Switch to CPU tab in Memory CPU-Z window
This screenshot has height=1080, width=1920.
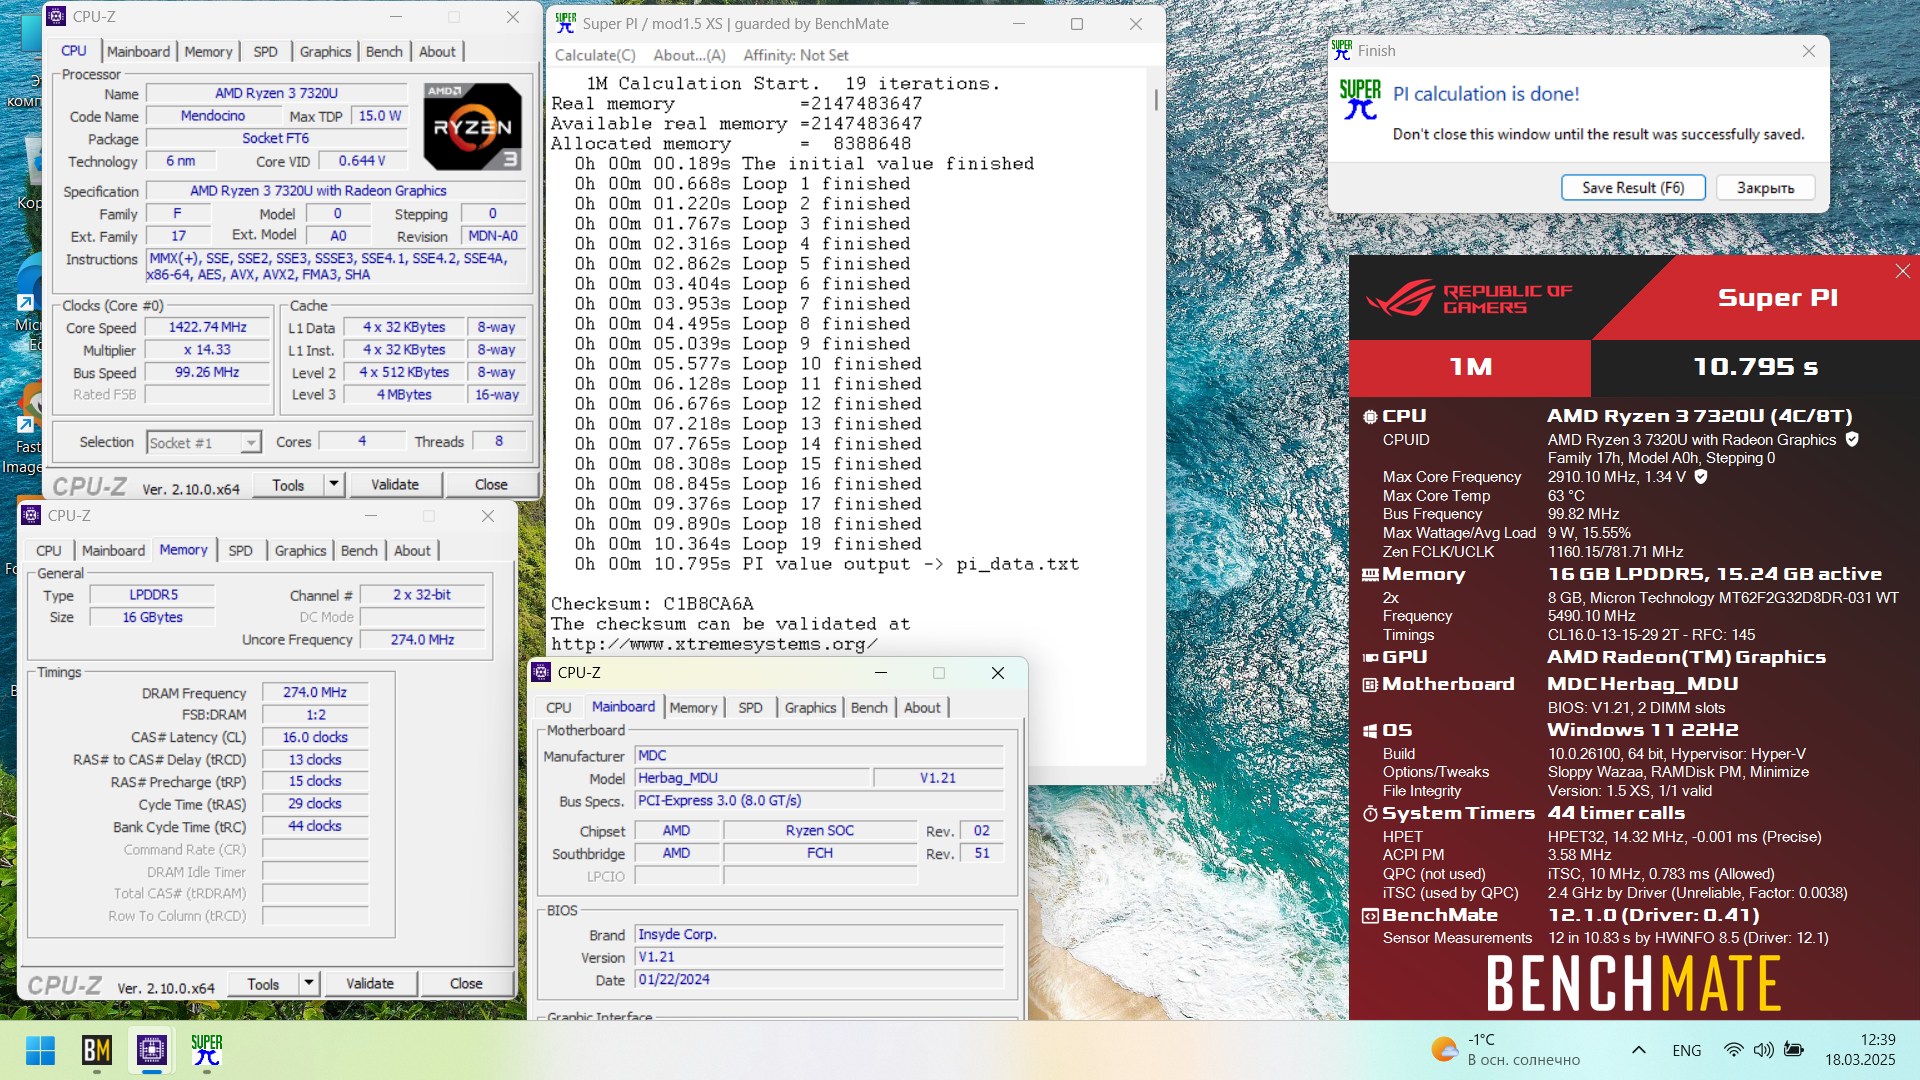tap(48, 551)
